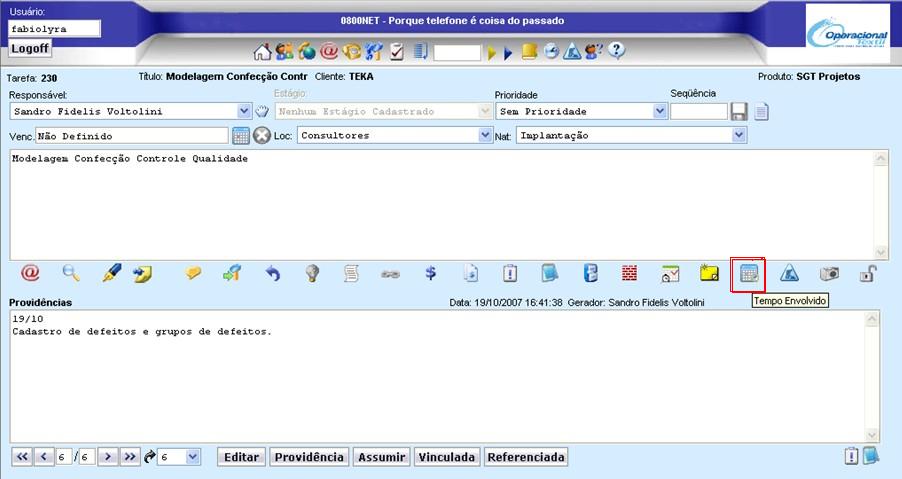Clear due date with the X icon

click(262, 135)
